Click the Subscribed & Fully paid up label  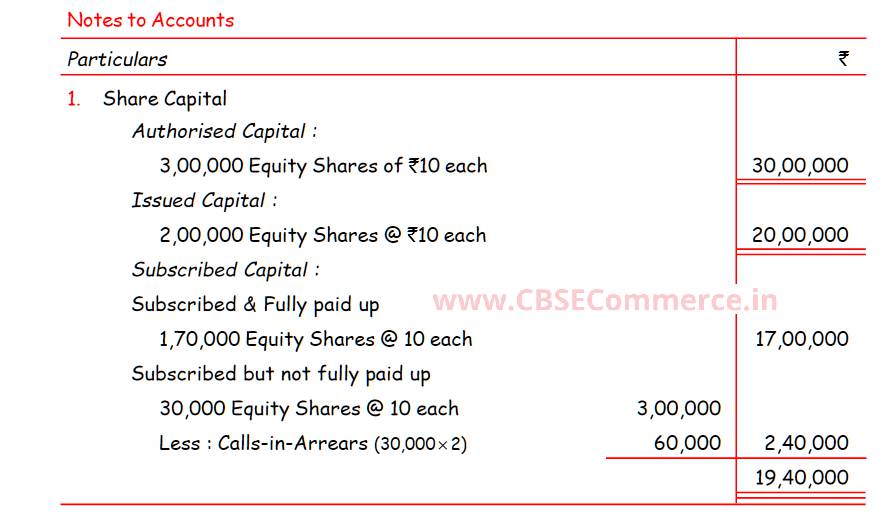click(255, 304)
